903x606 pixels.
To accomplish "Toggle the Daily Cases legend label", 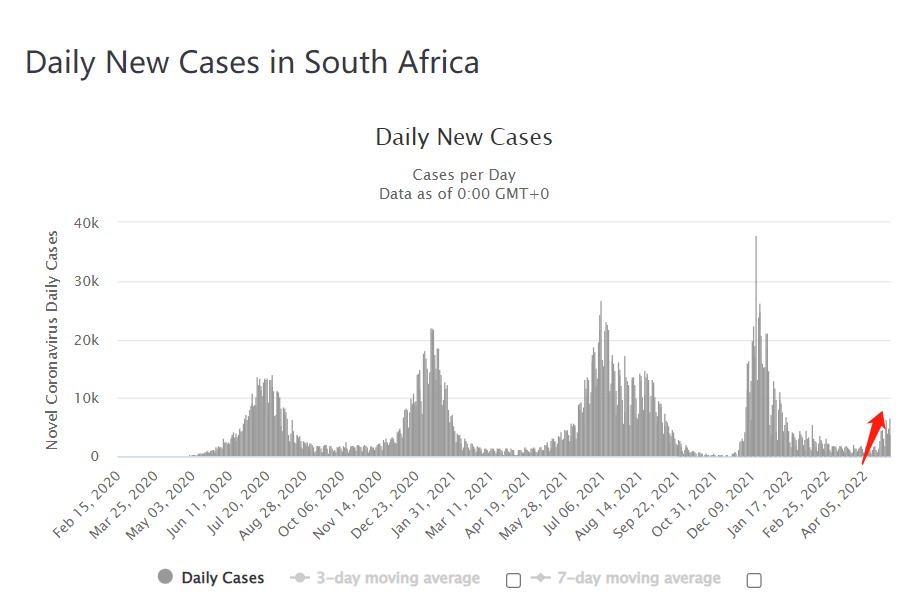I will [x=223, y=578].
